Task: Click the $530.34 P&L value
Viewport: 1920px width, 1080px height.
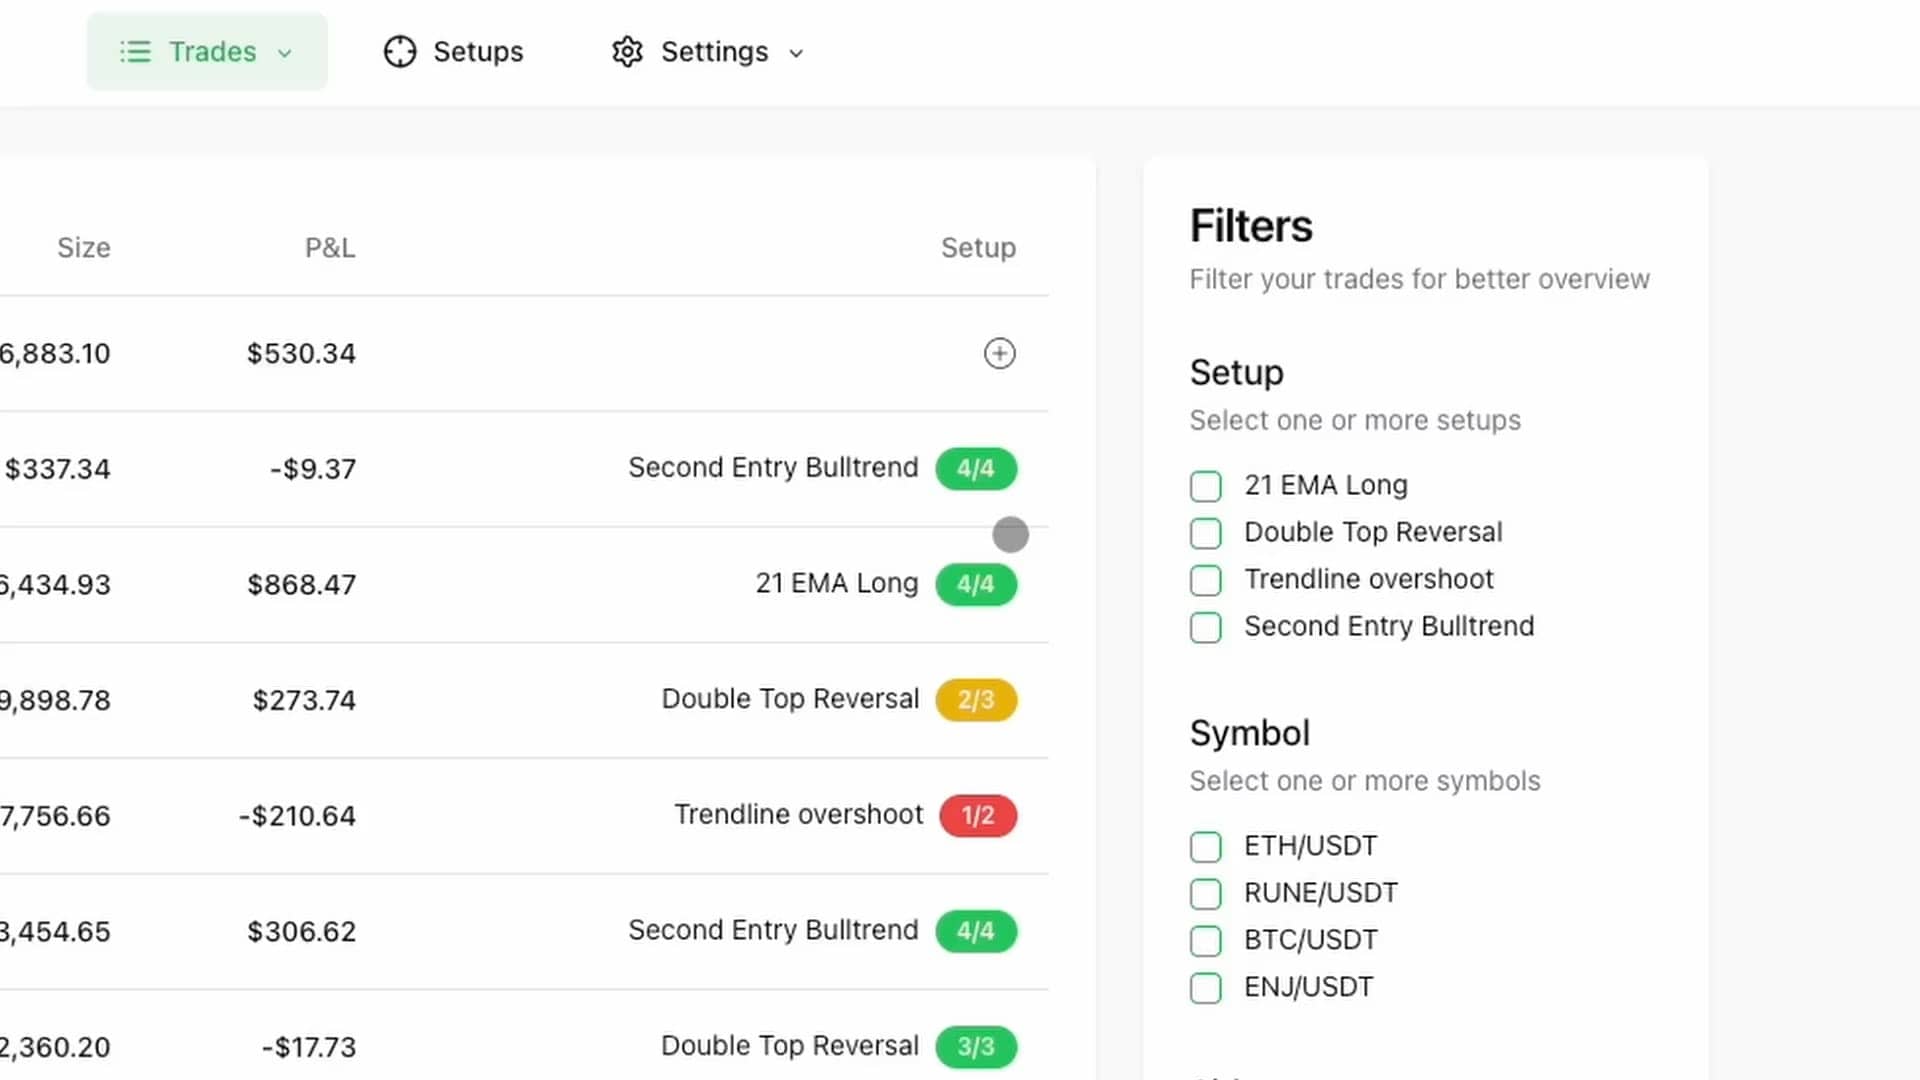Action: pyautogui.click(x=301, y=353)
